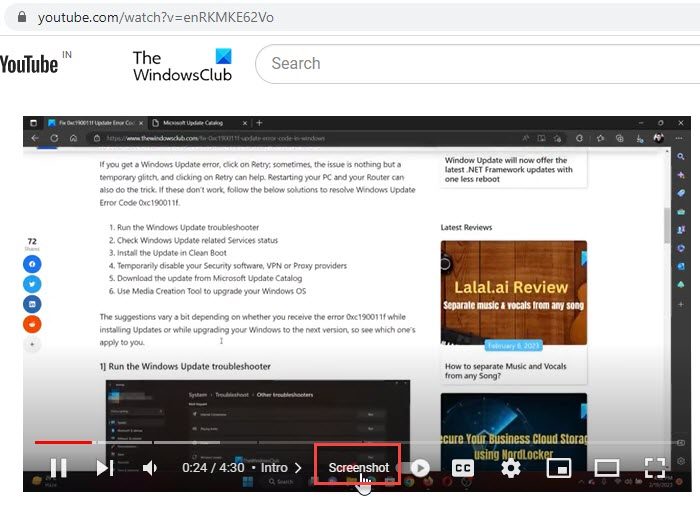Click Edge back arrow in the video
Screen dimensions: 700x507
(x=35, y=138)
